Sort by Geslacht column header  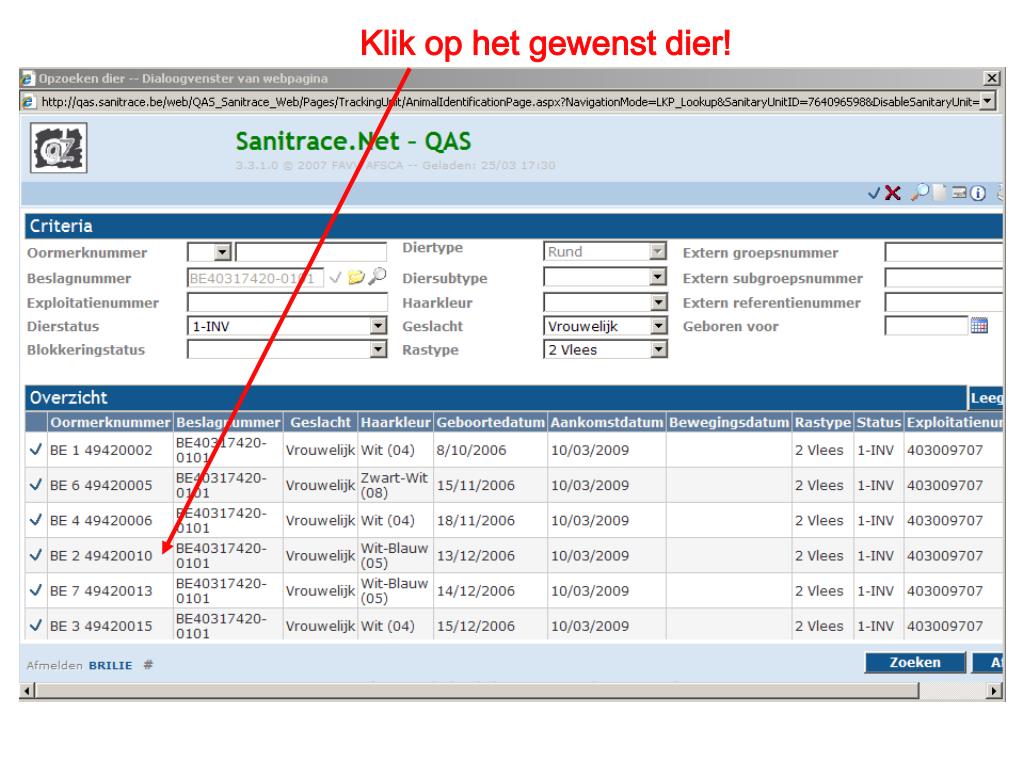(321, 422)
